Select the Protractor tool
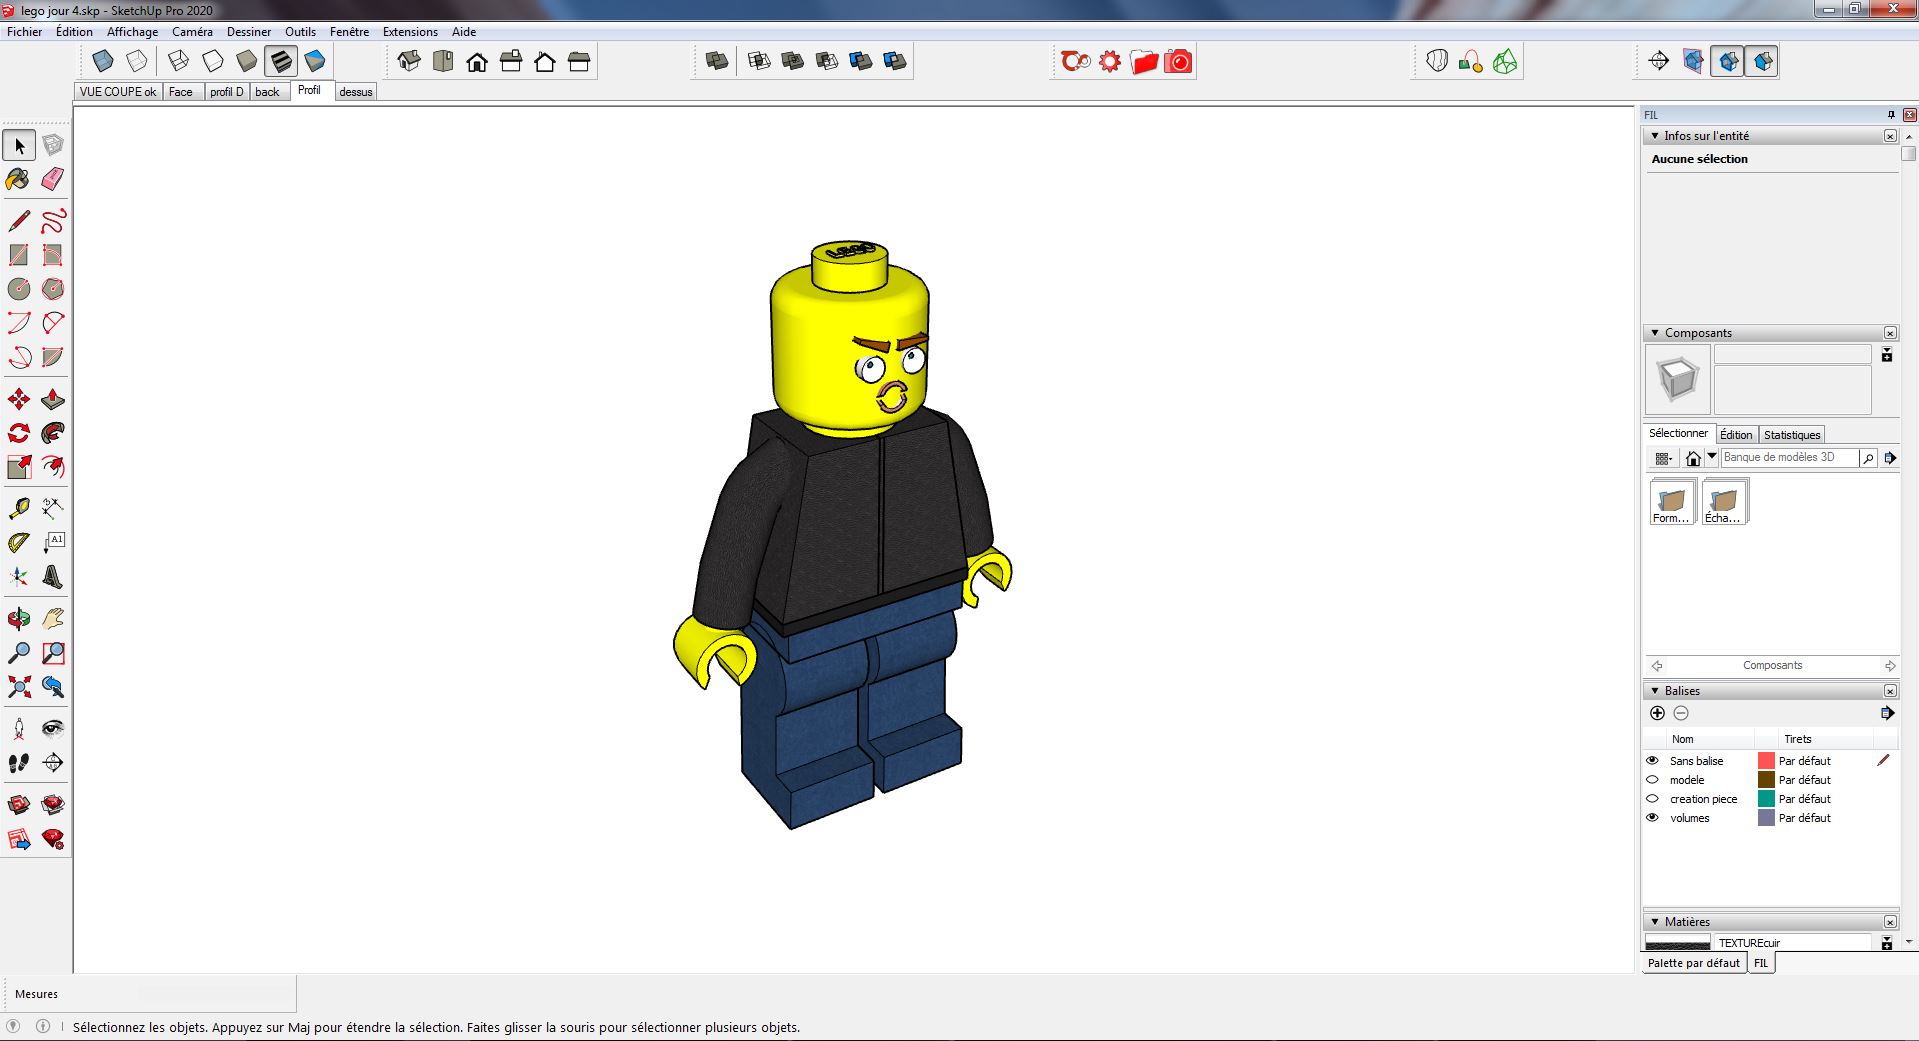The width and height of the screenshot is (1919, 1041). tap(19, 543)
